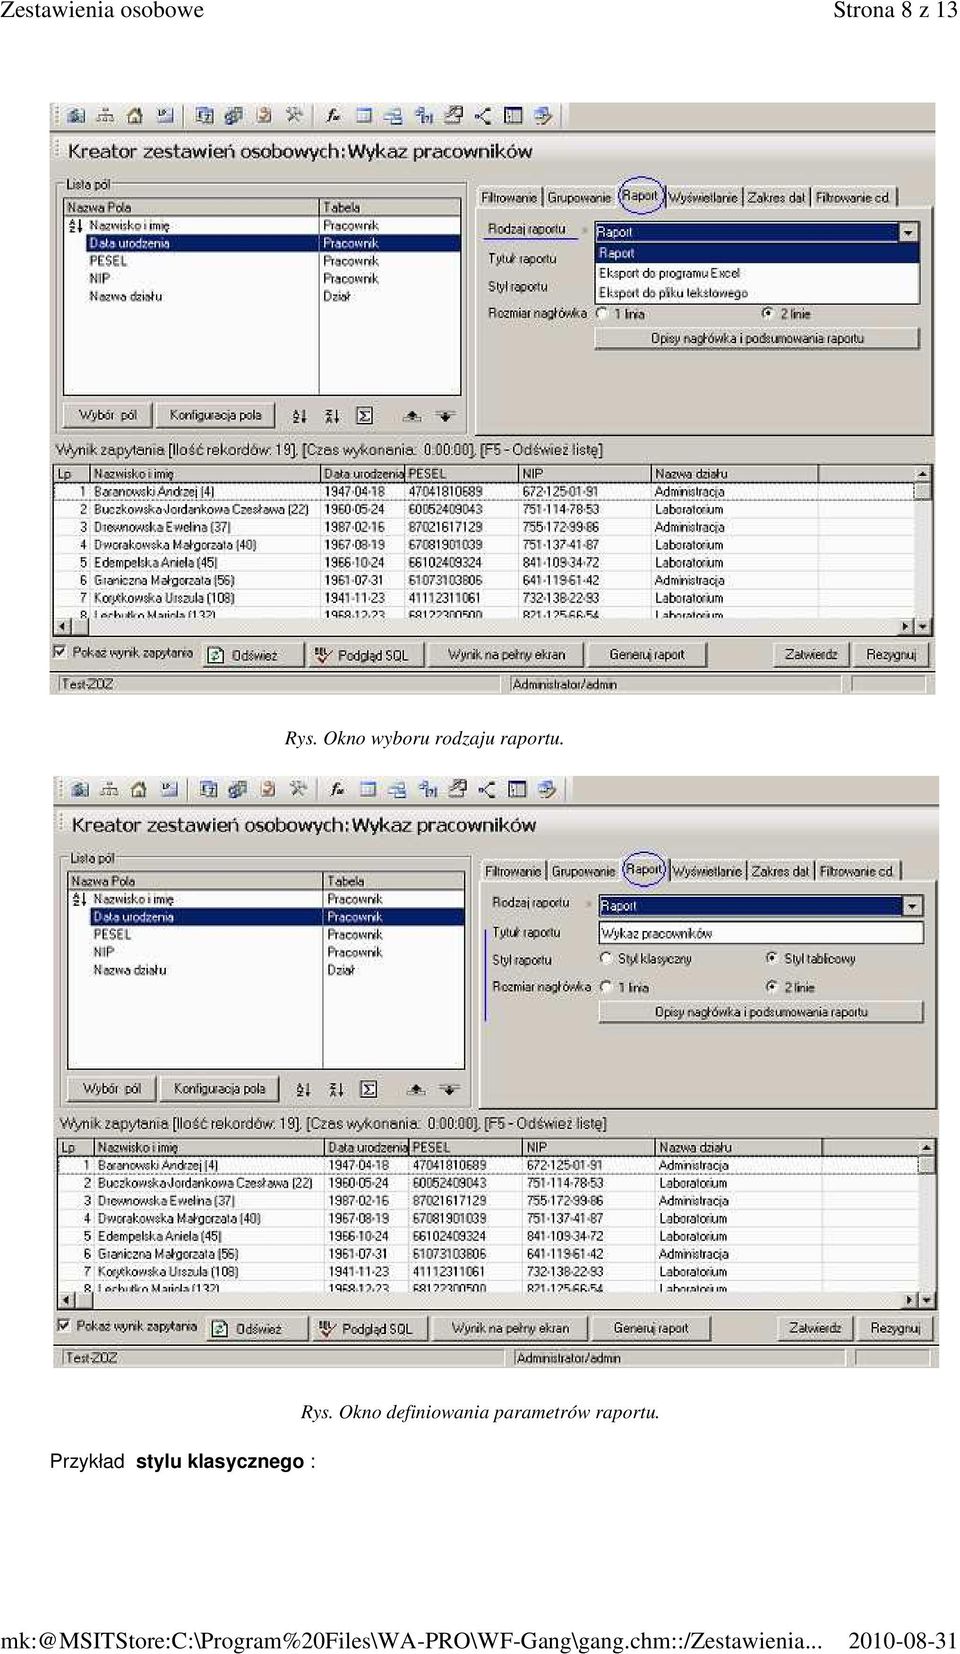Open 'Opisy nagłówka i podsumowania raportu' in lower window
The image size is (960, 1654).
coord(761,1012)
